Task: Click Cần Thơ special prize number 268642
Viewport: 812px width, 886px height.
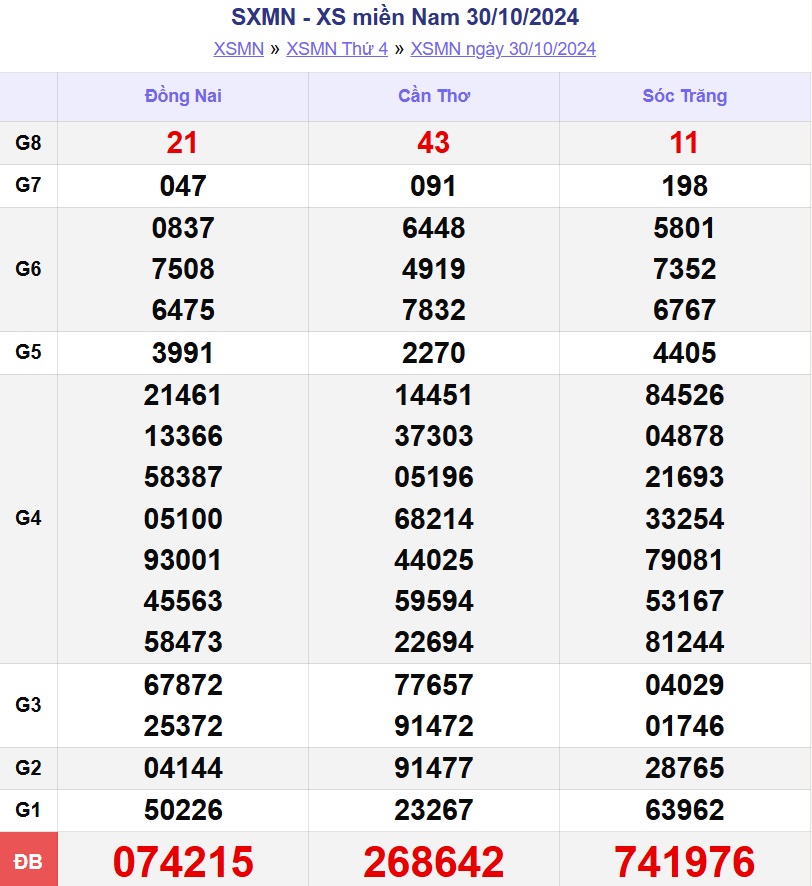Action: tap(434, 862)
